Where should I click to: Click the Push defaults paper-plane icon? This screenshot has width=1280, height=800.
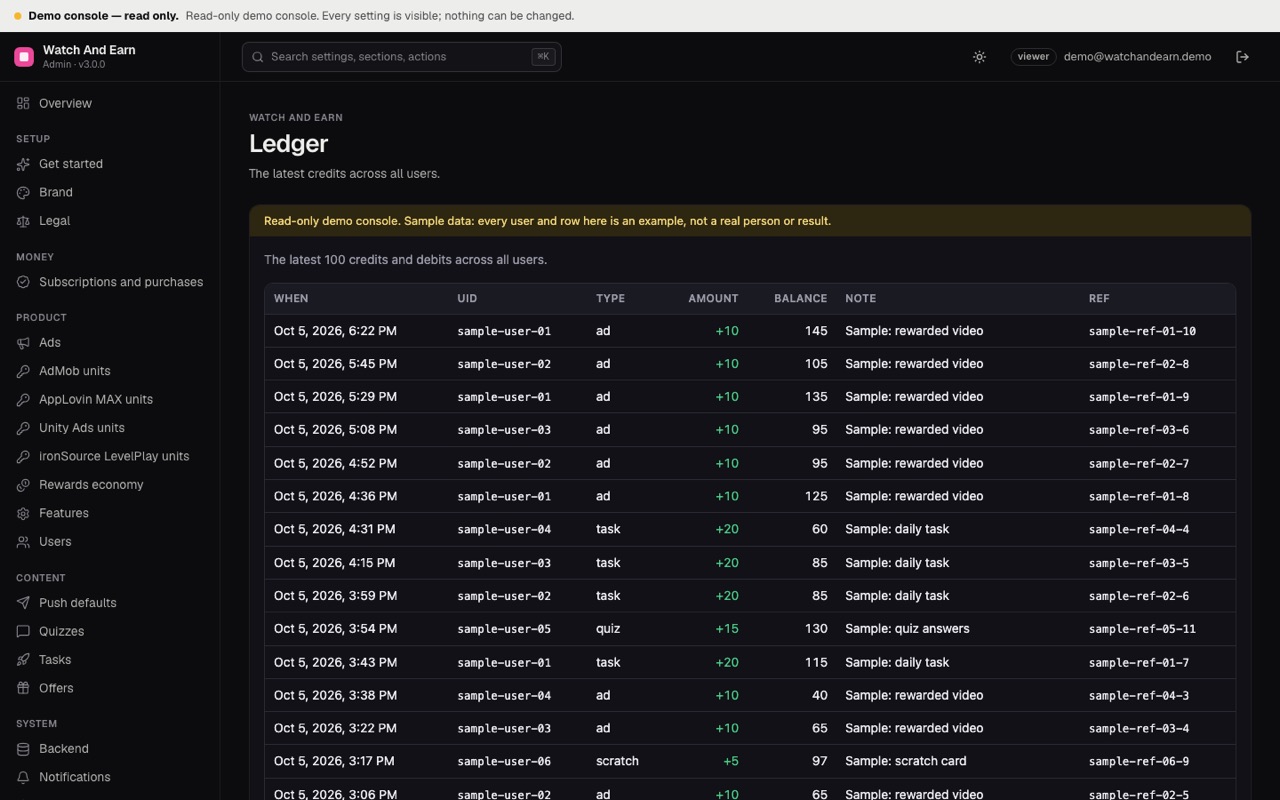(x=23, y=603)
